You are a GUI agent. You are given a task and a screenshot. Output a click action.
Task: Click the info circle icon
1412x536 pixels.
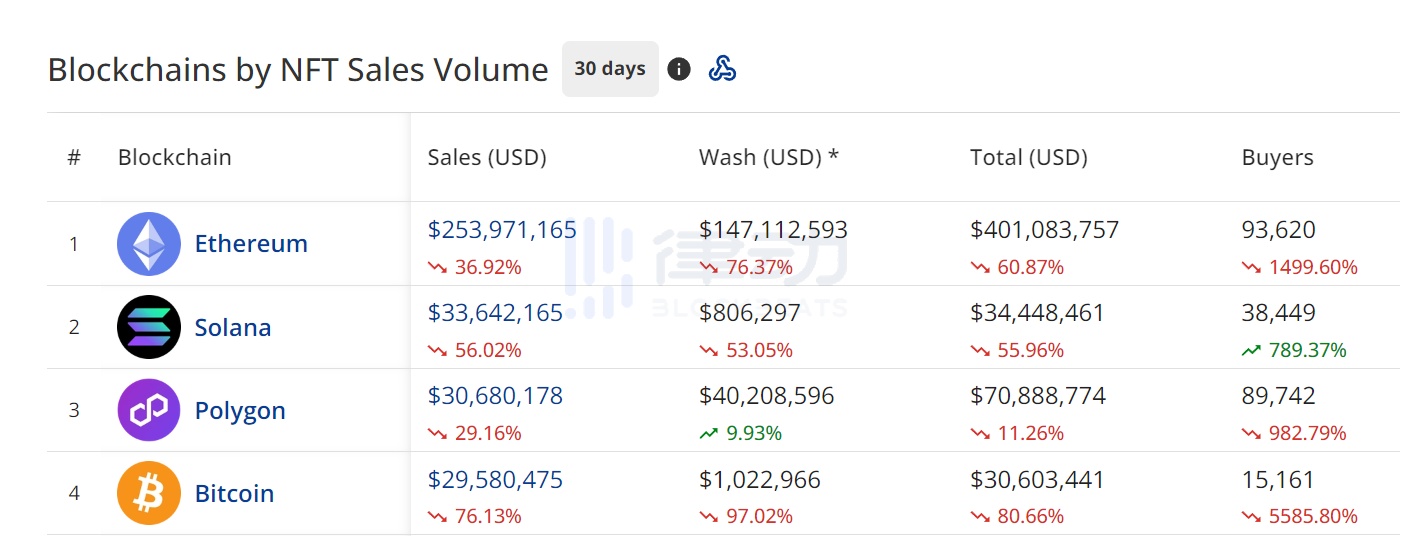[679, 69]
